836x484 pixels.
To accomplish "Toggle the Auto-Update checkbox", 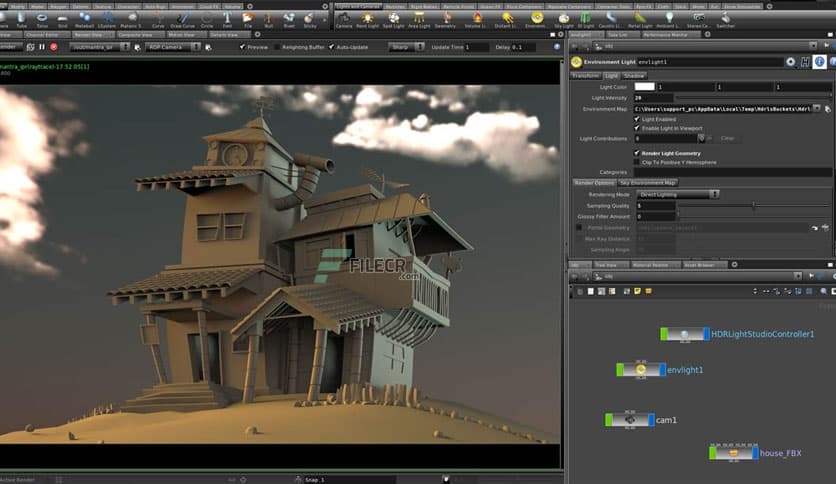I will pyautogui.click(x=332, y=47).
